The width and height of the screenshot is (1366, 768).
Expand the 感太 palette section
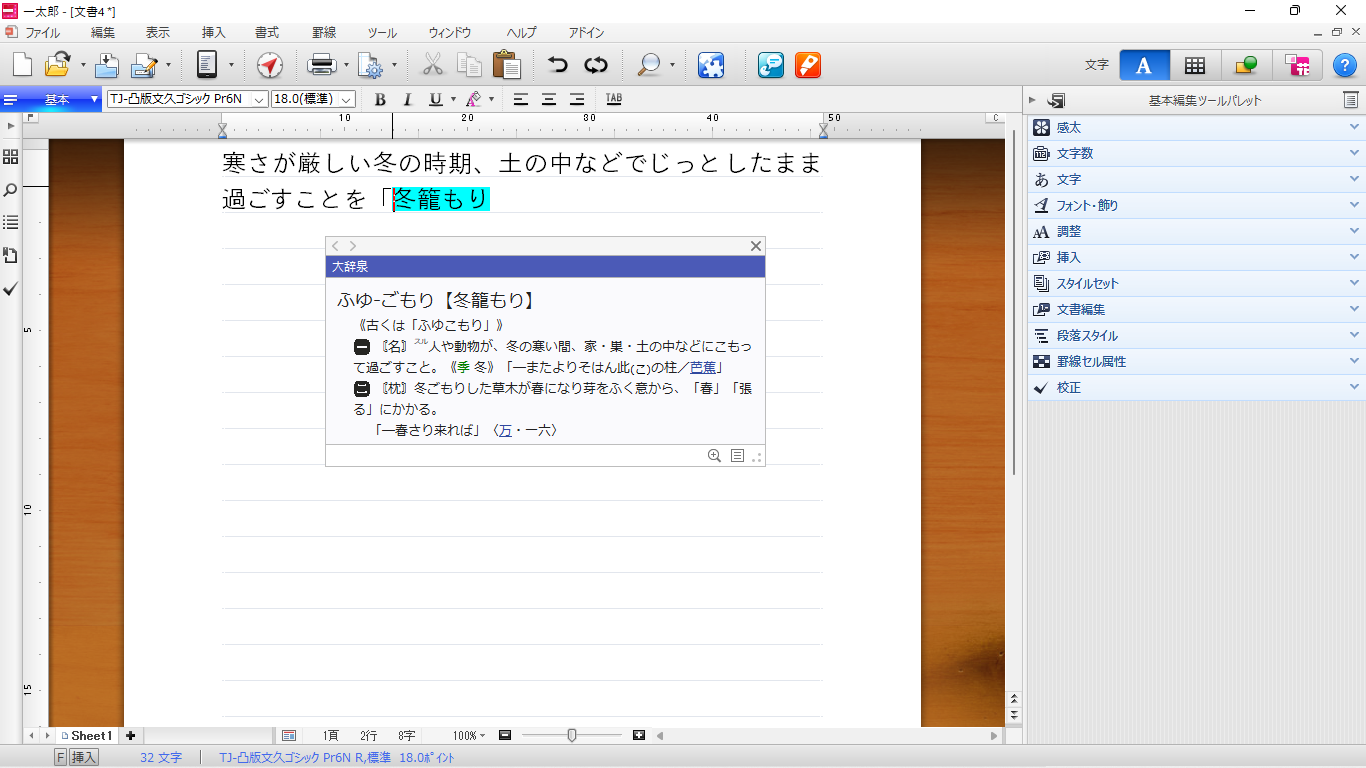pyautogui.click(x=1196, y=127)
